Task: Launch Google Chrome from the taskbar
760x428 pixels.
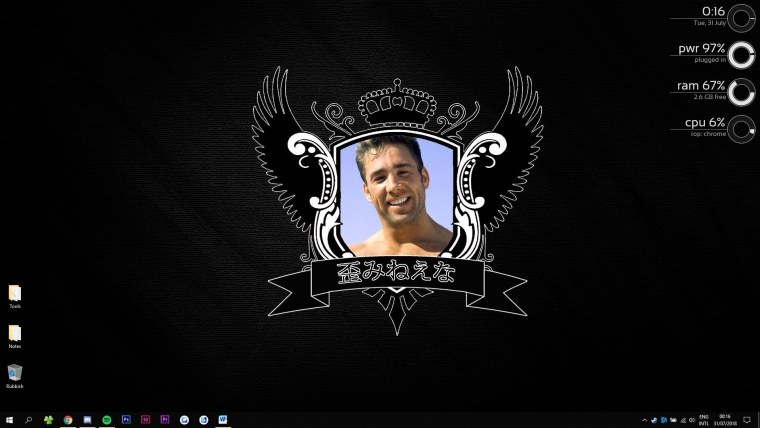Action: 68,420
